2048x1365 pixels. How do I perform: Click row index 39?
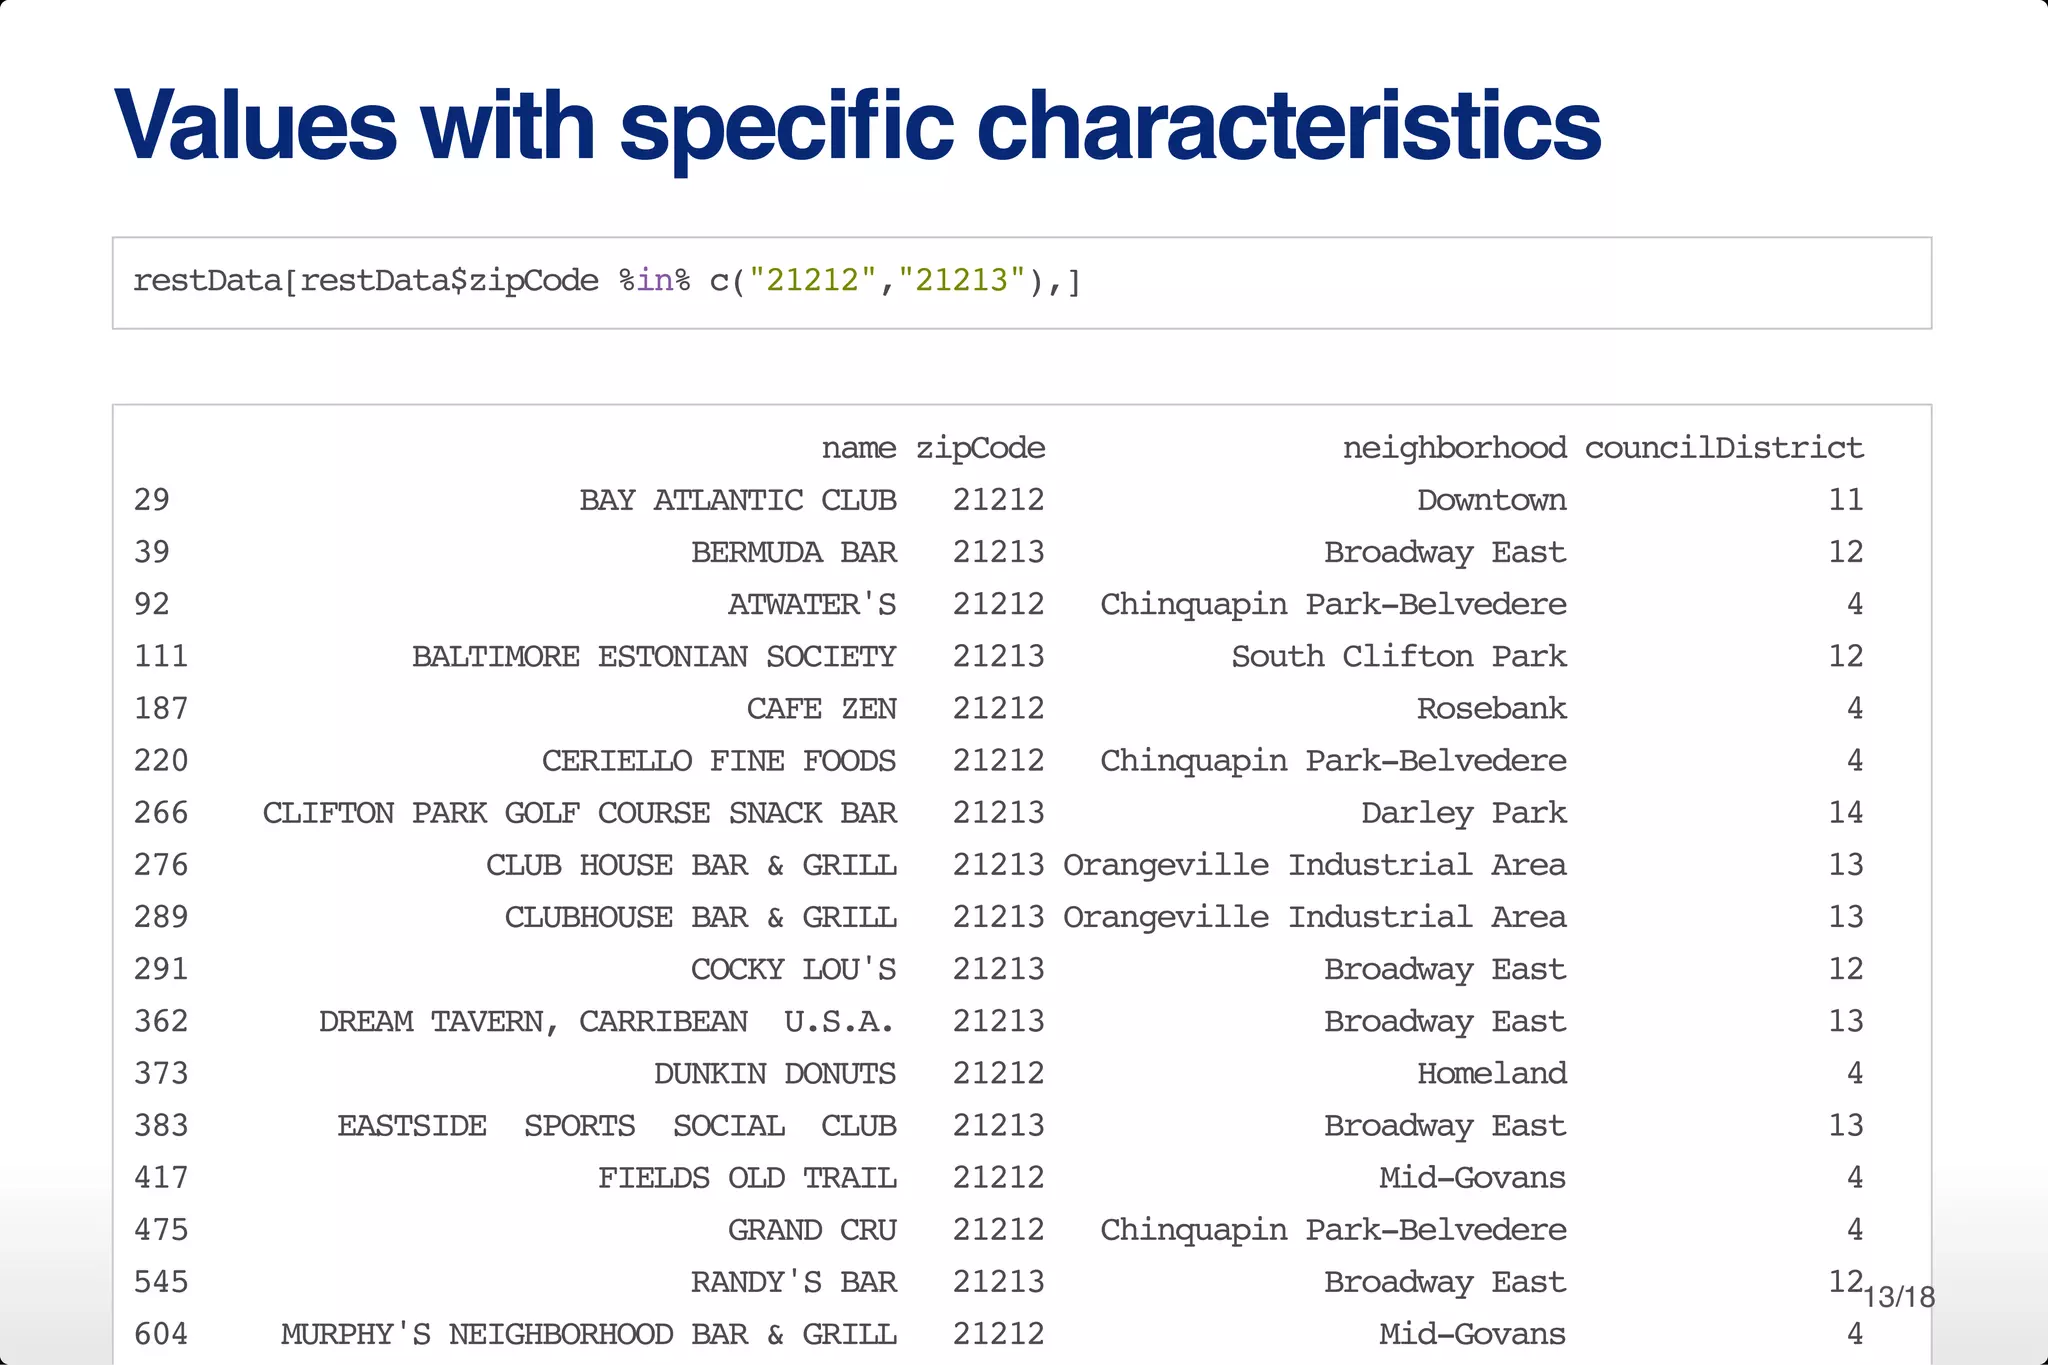[x=152, y=552]
